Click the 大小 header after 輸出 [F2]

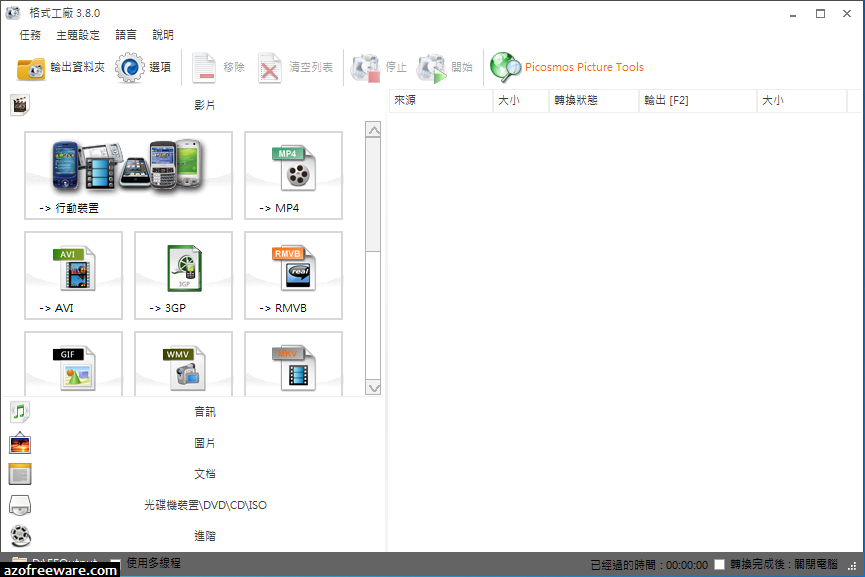point(802,100)
